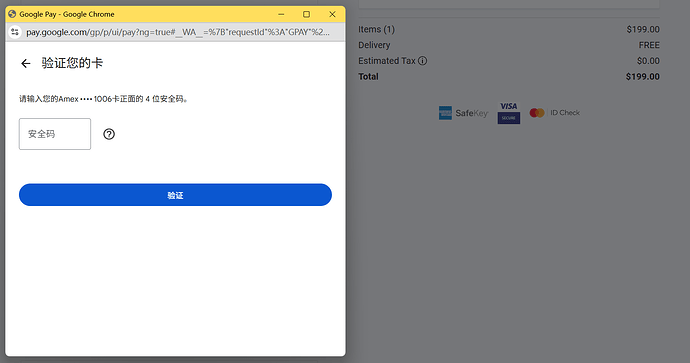
Task: Click the 验证您的卡 heading
Action: pyautogui.click(x=72, y=63)
